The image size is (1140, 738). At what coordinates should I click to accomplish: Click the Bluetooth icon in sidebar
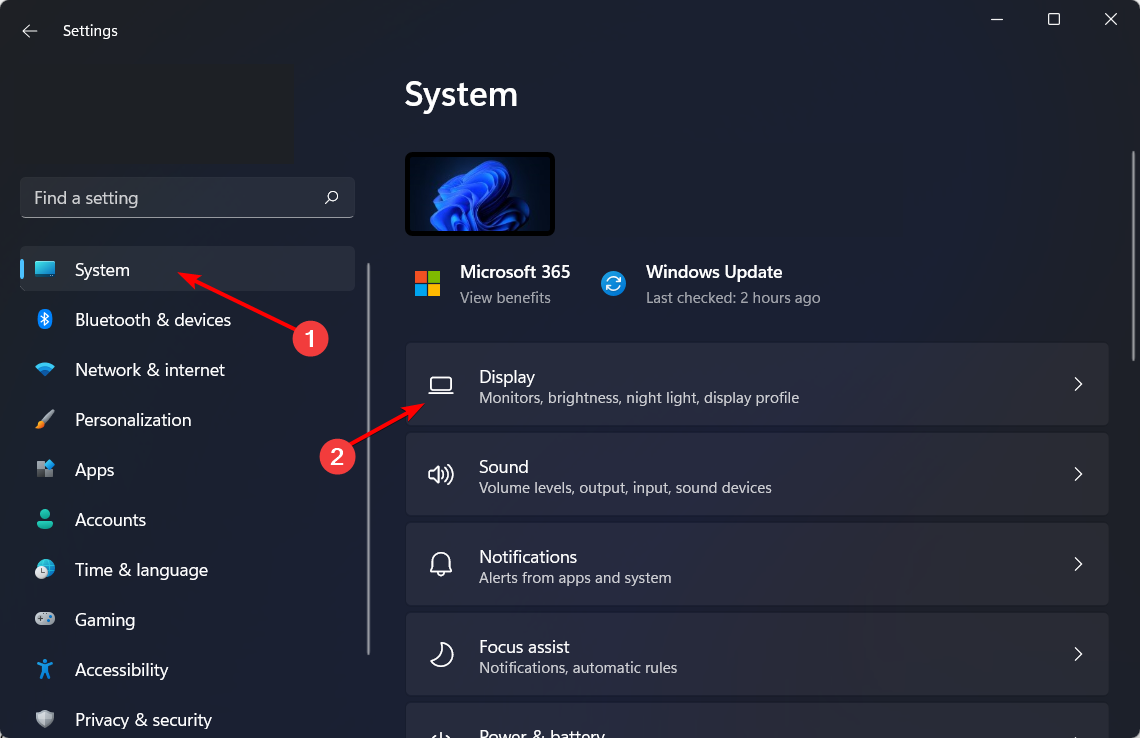point(45,319)
